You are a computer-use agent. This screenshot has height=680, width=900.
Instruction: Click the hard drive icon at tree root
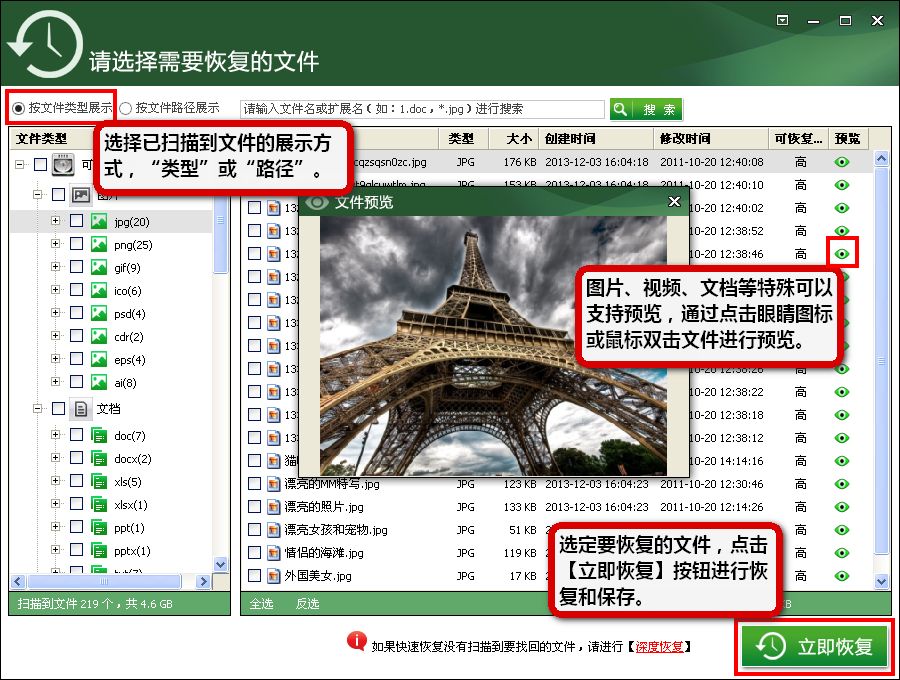coord(63,164)
